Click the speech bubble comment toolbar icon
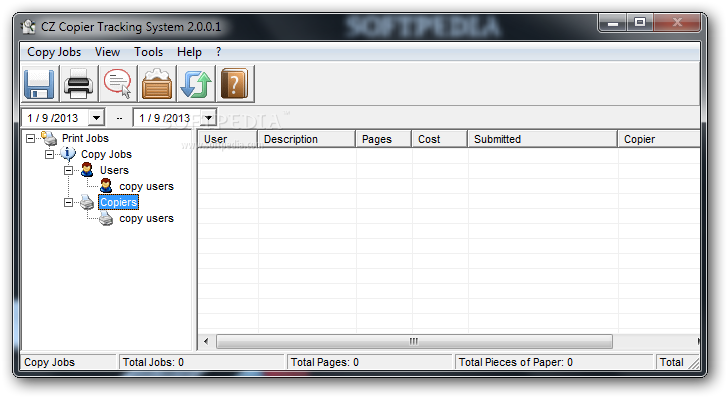Viewport: 728px width, 398px height. click(118, 84)
